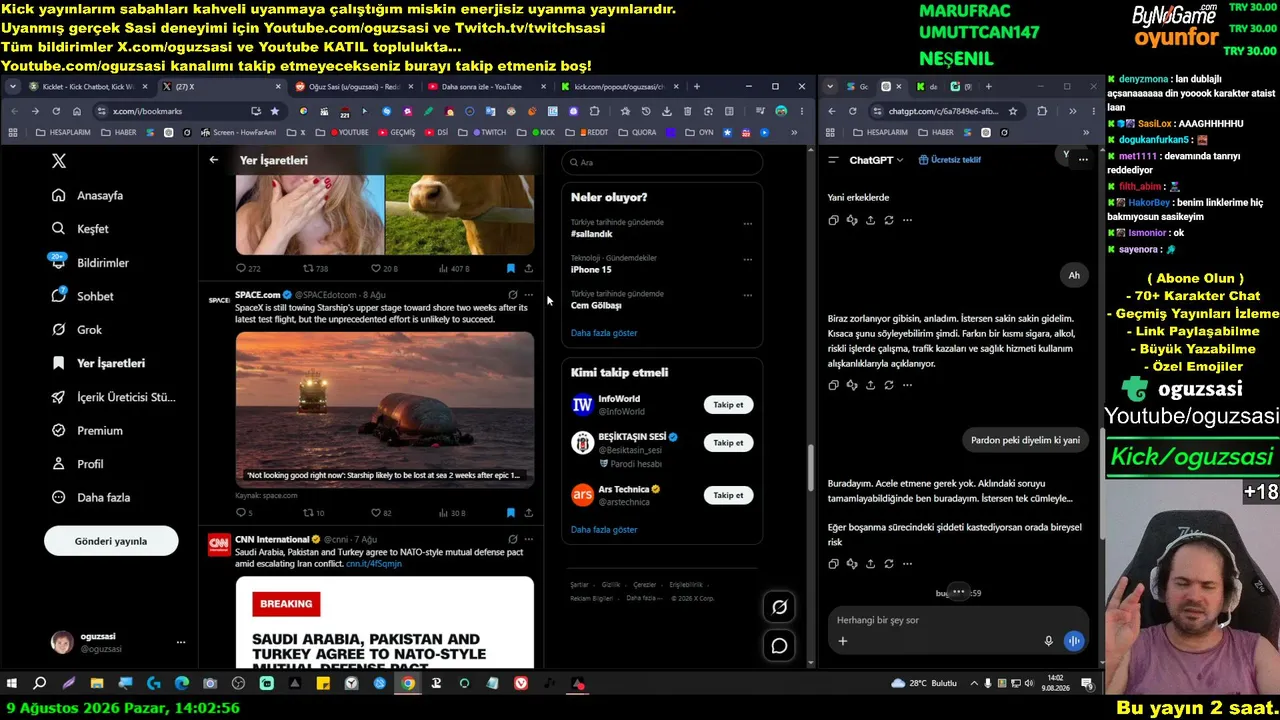This screenshot has width=1280, height=720.
Task: Open options for #sallandık trend
Action: 747,223
